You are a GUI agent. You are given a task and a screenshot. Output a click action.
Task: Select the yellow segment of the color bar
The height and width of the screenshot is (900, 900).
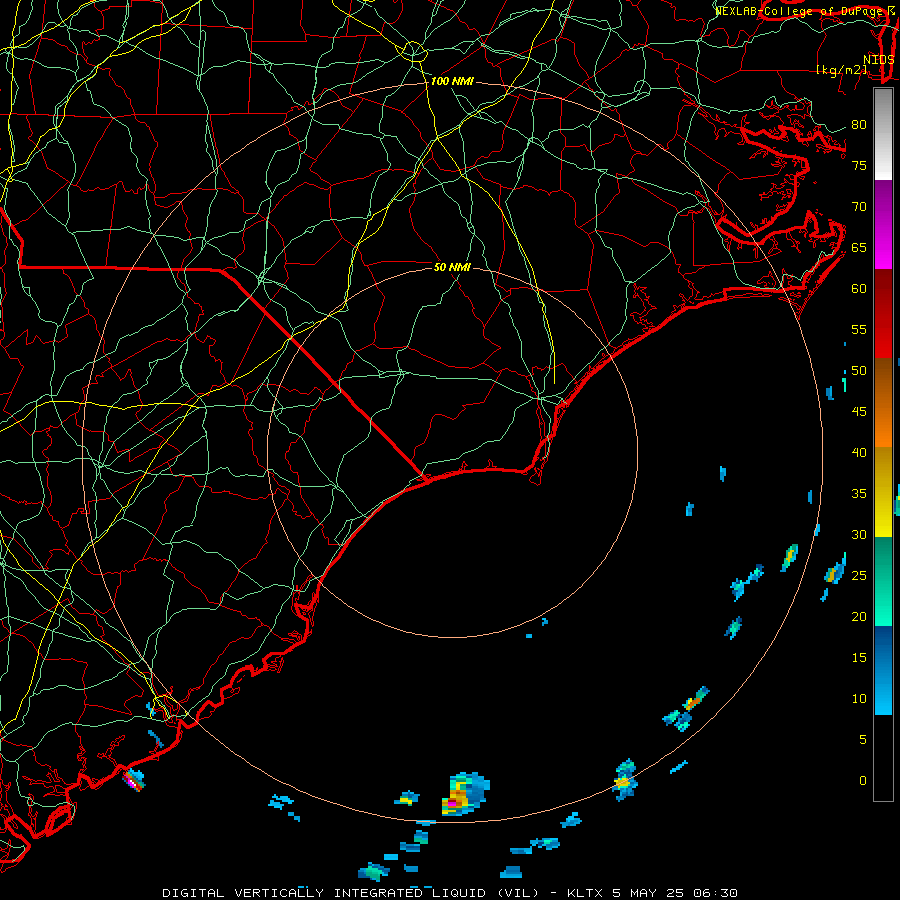(x=883, y=492)
